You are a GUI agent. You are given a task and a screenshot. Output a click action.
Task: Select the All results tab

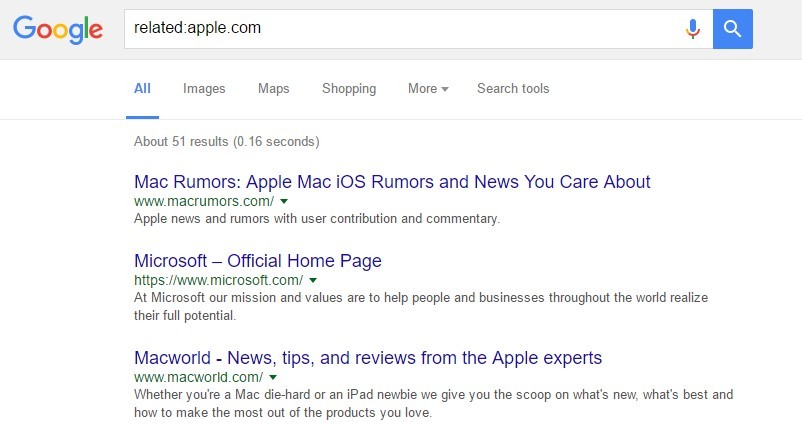(x=142, y=88)
